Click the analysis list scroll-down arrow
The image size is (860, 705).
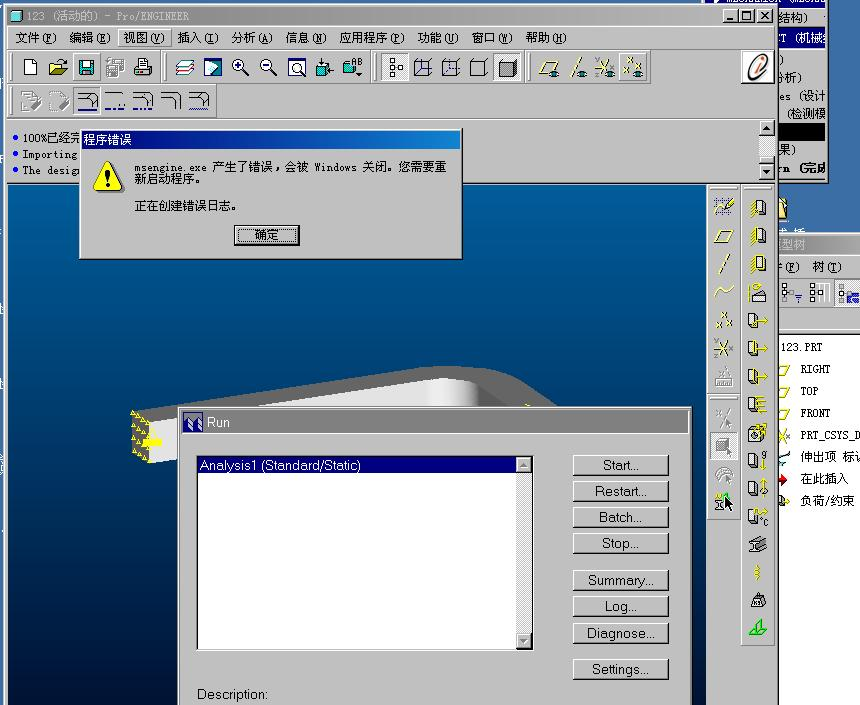tap(524, 641)
